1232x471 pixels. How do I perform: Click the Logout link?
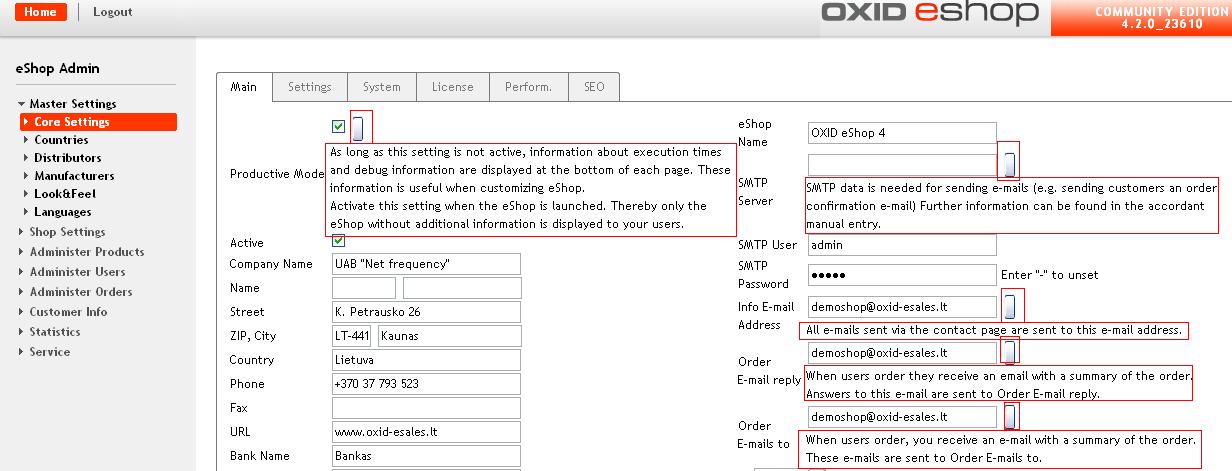coord(112,12)
